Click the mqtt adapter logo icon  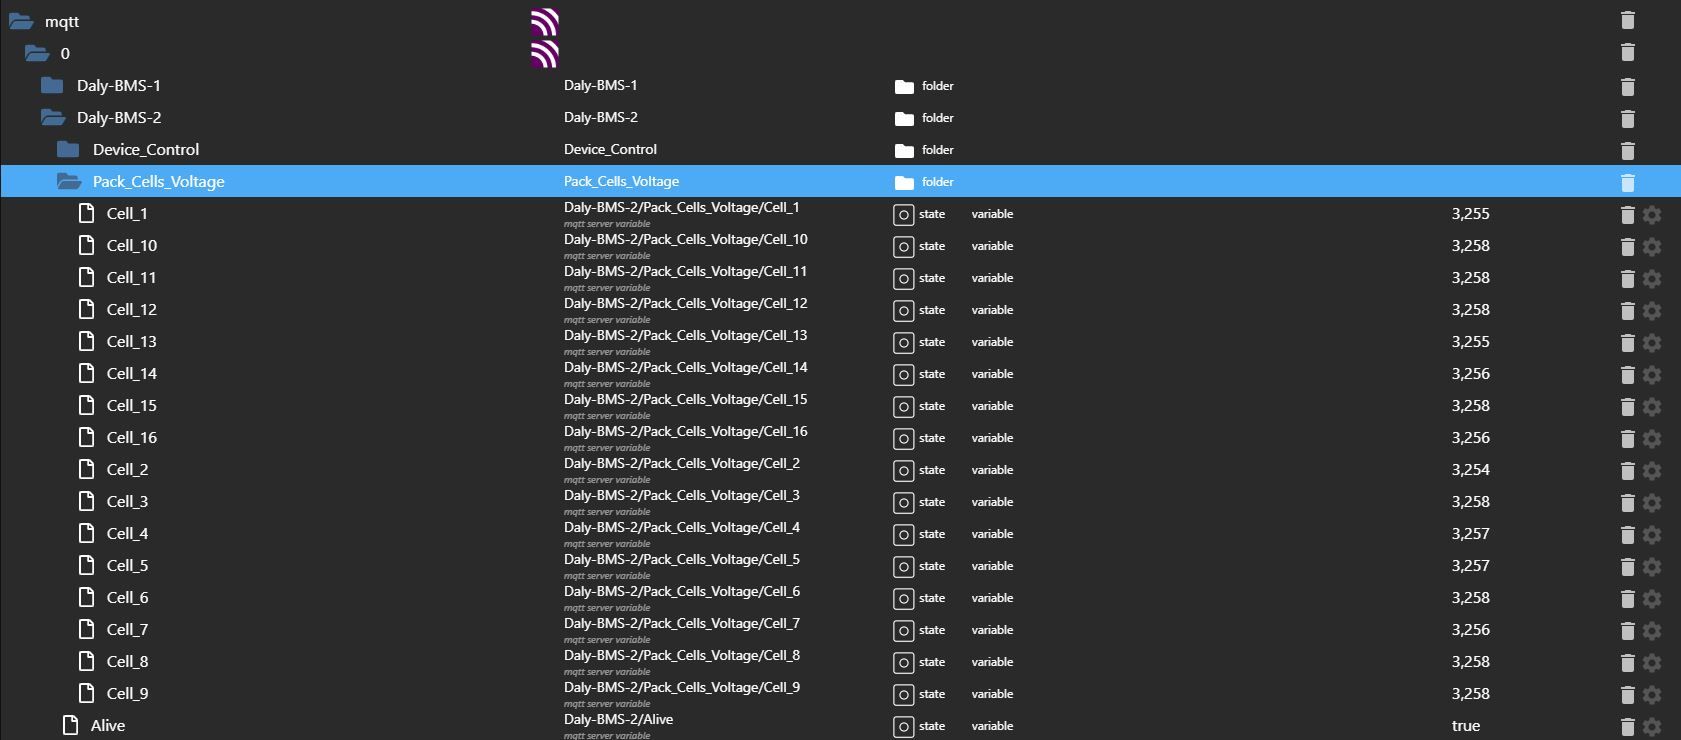tap(544, 22)
